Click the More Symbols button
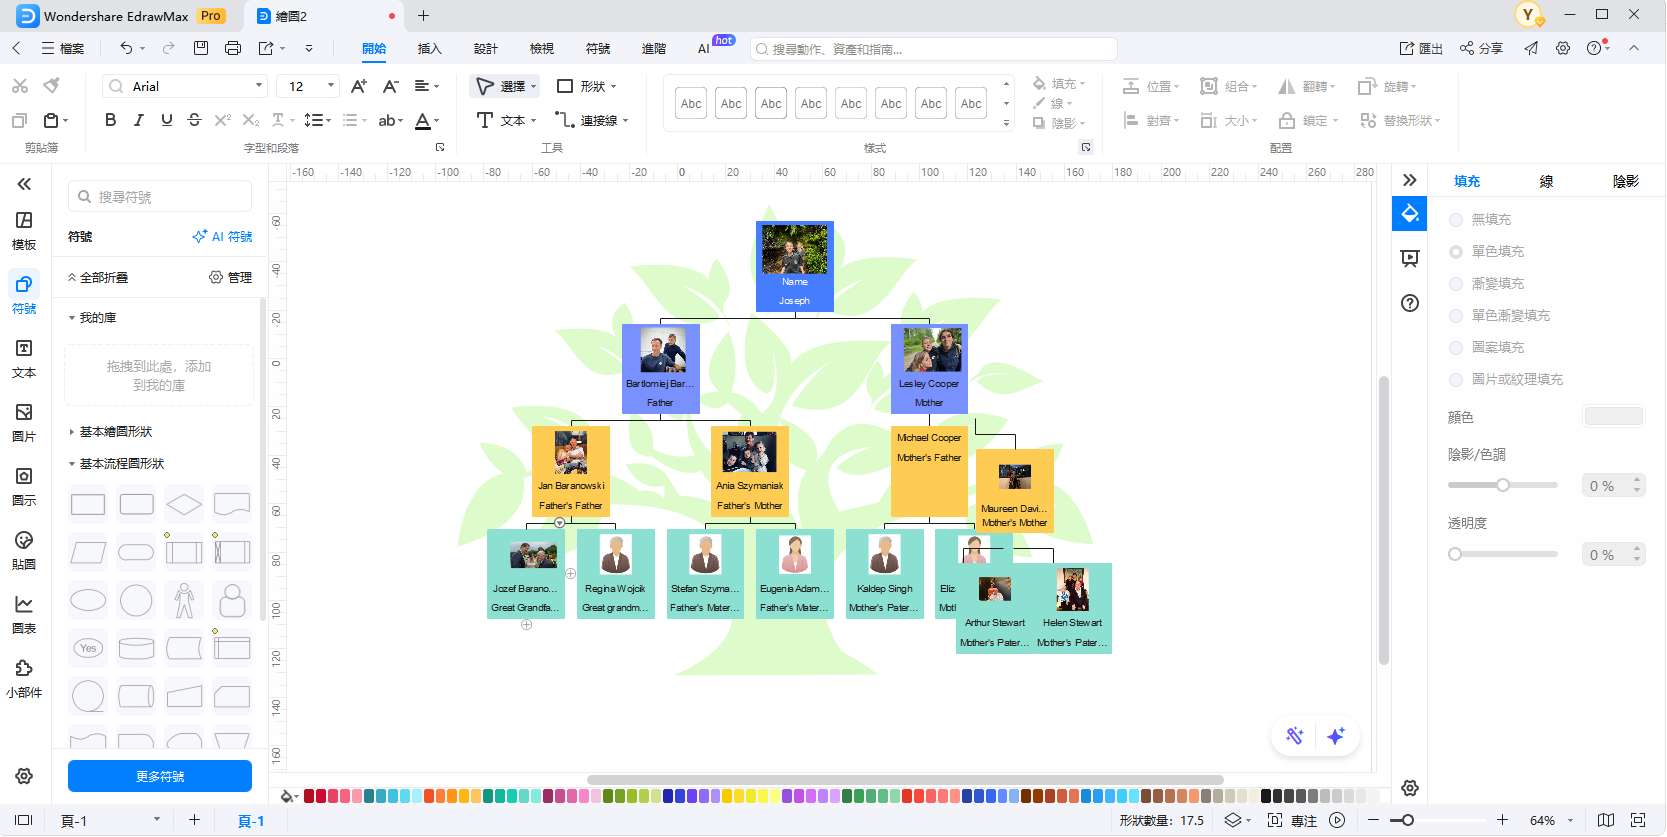1667x837 pixels. [160, 776]
